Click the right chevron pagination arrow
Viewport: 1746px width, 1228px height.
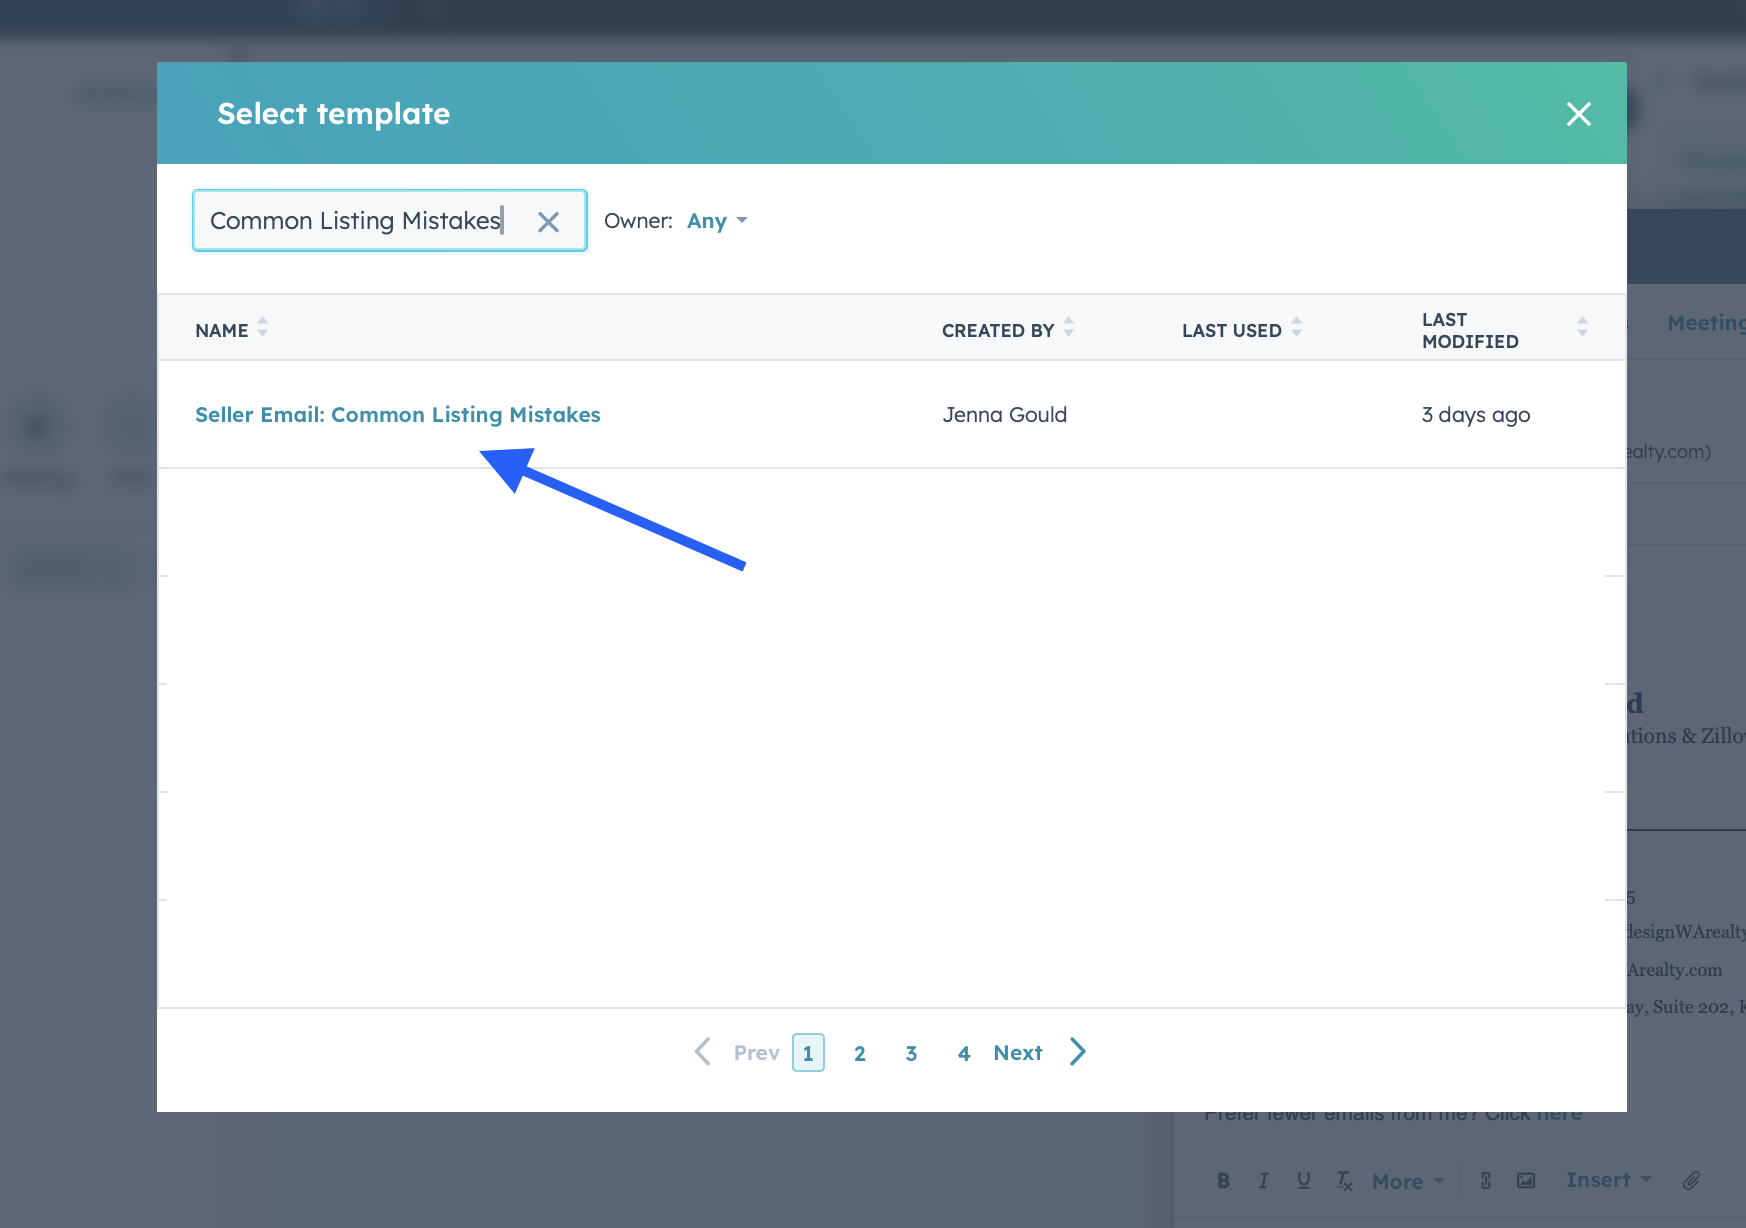1077,1052
